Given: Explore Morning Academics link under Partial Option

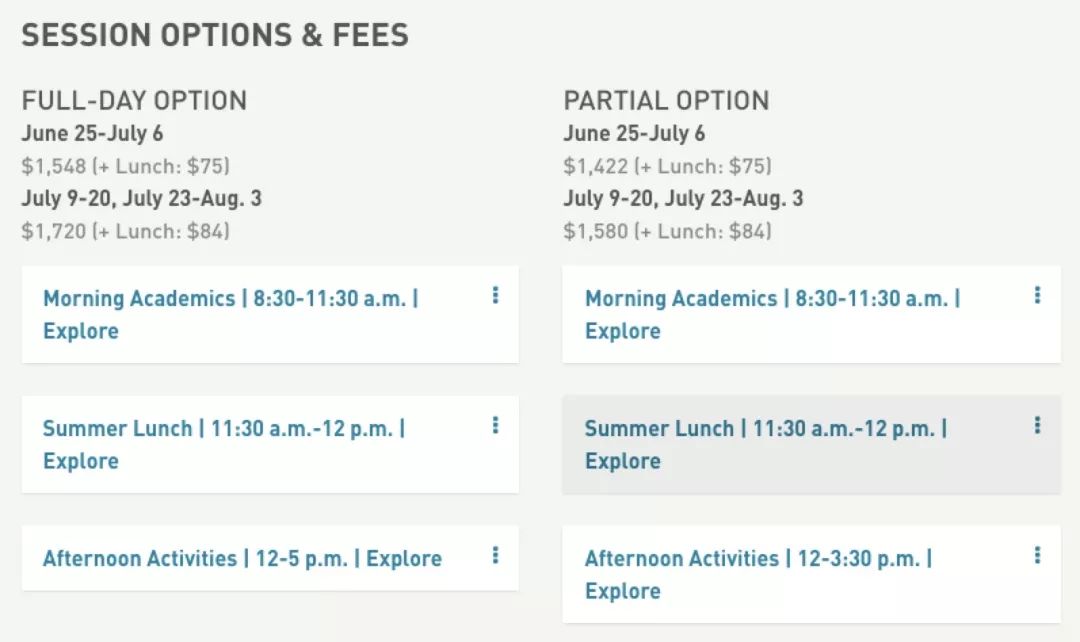Looking at the screenshot, I should [772, 313].
